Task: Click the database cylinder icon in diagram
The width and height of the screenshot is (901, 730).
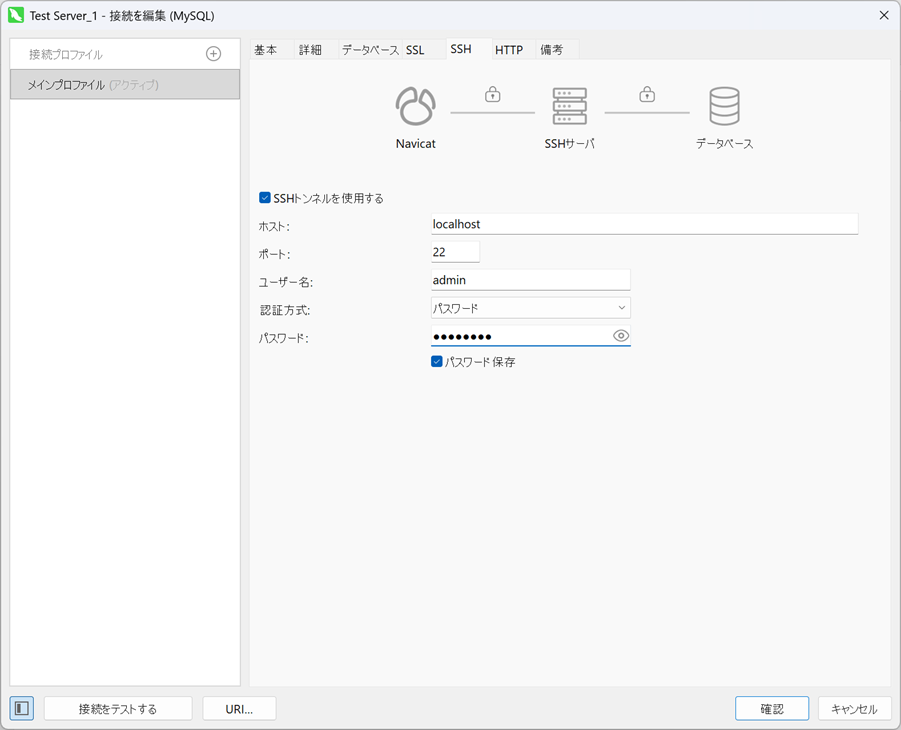Action: (724, 106)
